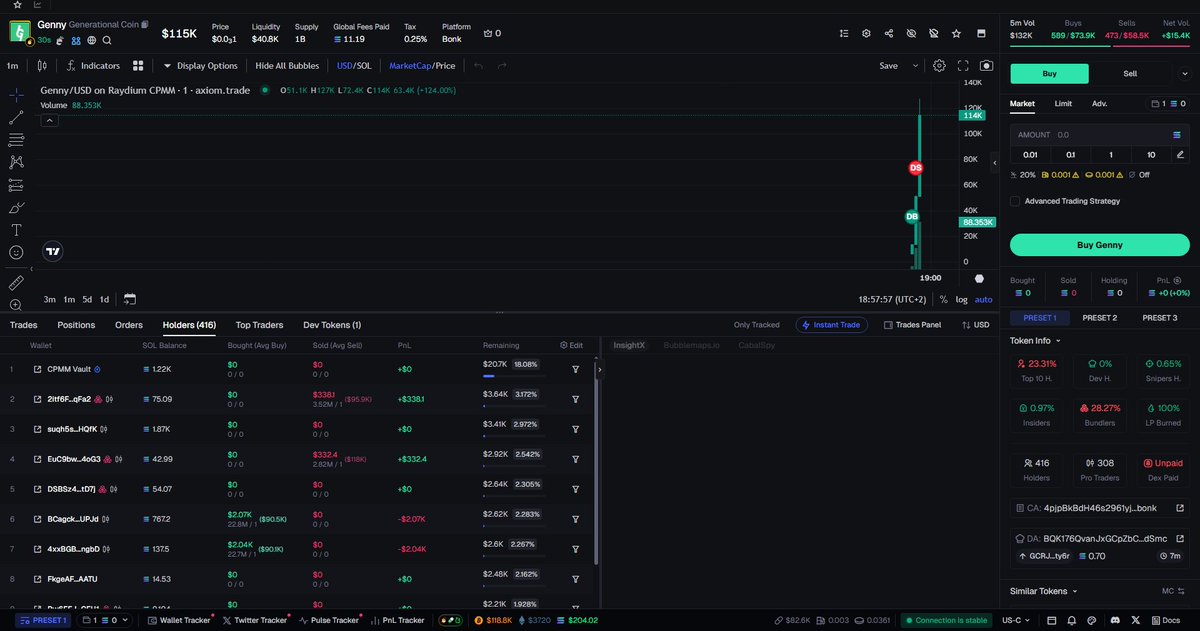Edit the quick buy amount presets
This screenshot has height=631, width=1200.
[x=1181, y=154]
